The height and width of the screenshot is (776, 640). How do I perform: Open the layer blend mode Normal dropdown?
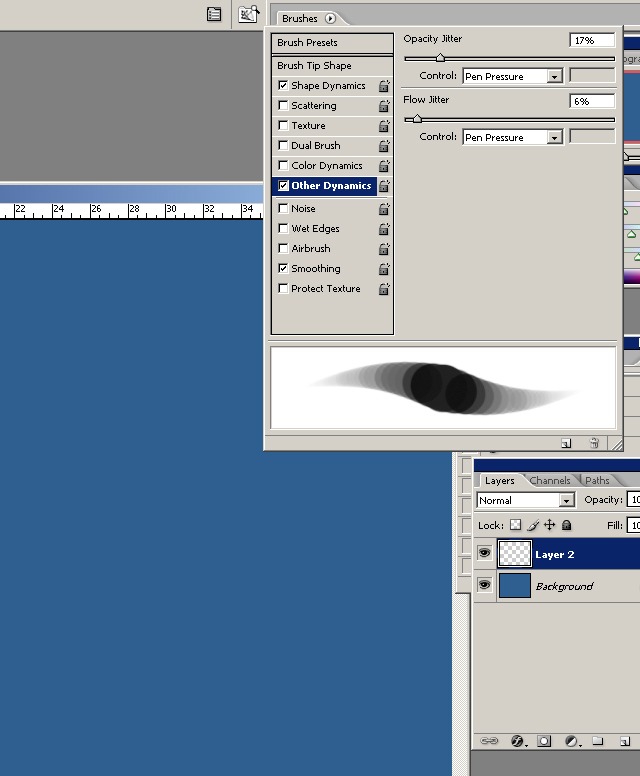526,500
